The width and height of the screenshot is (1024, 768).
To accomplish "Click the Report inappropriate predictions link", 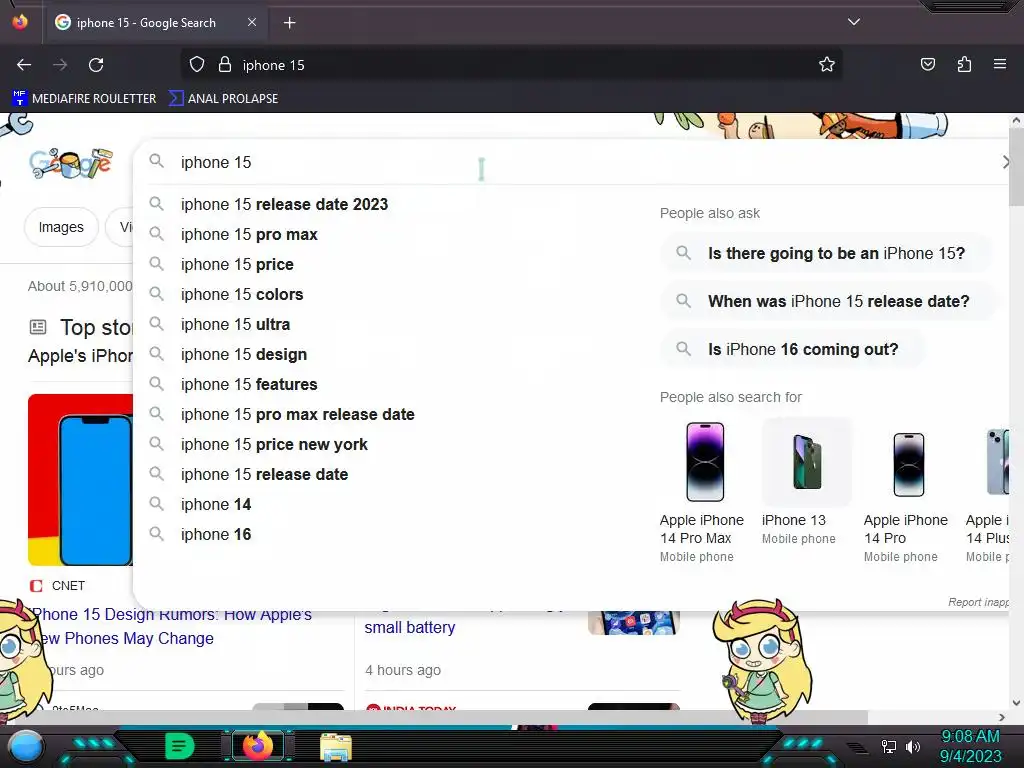I will point(978,602).
